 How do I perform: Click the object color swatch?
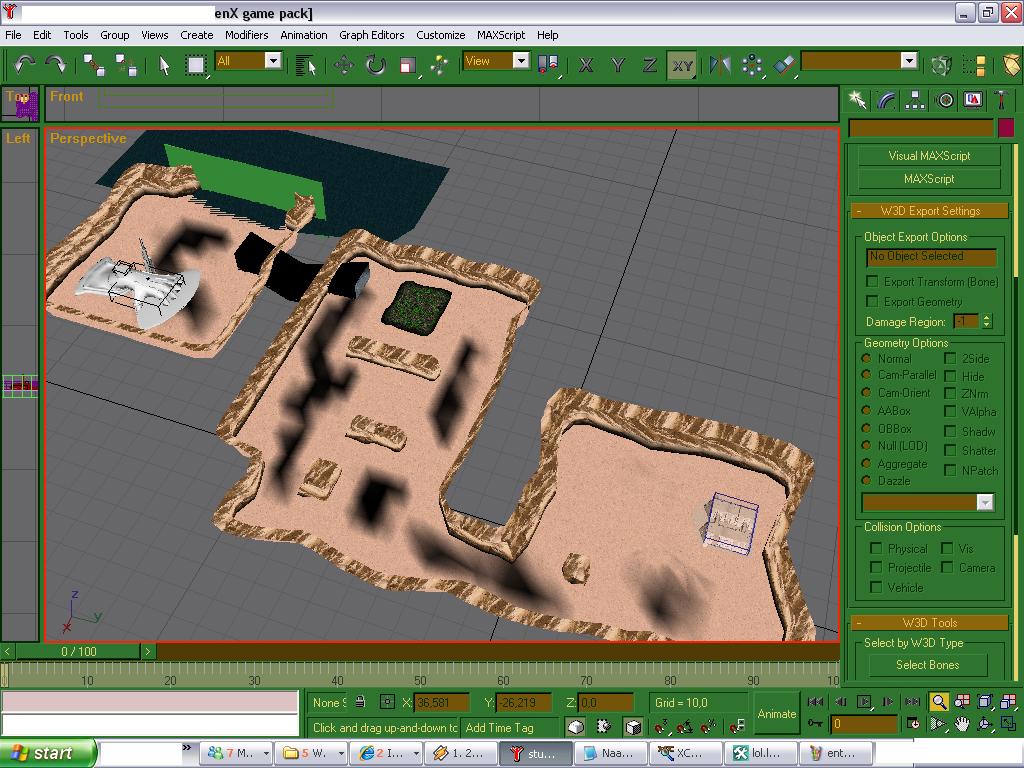pyautogui.click(x=1005, y=128)
